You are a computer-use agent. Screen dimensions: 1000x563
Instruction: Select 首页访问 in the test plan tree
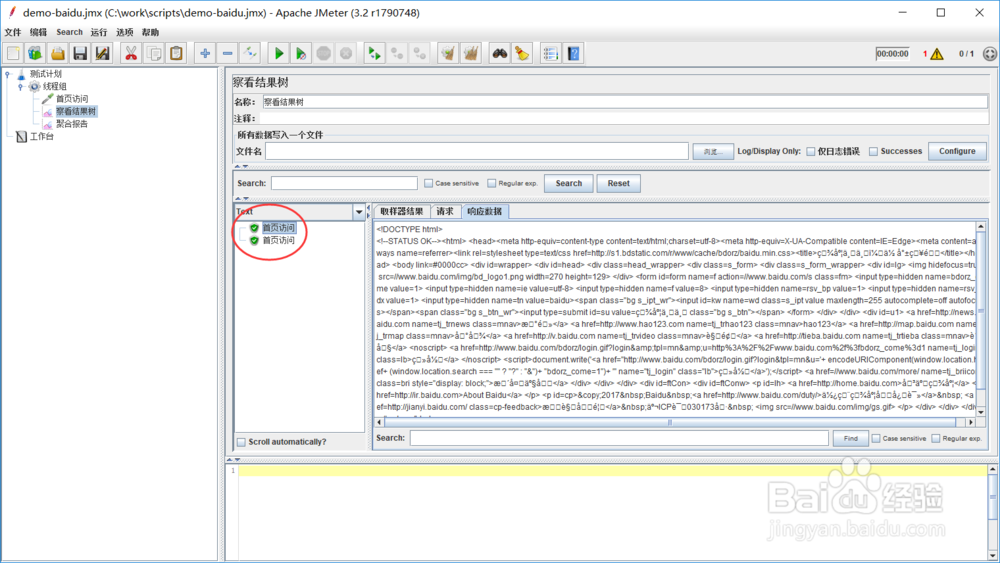pos(72,99)
